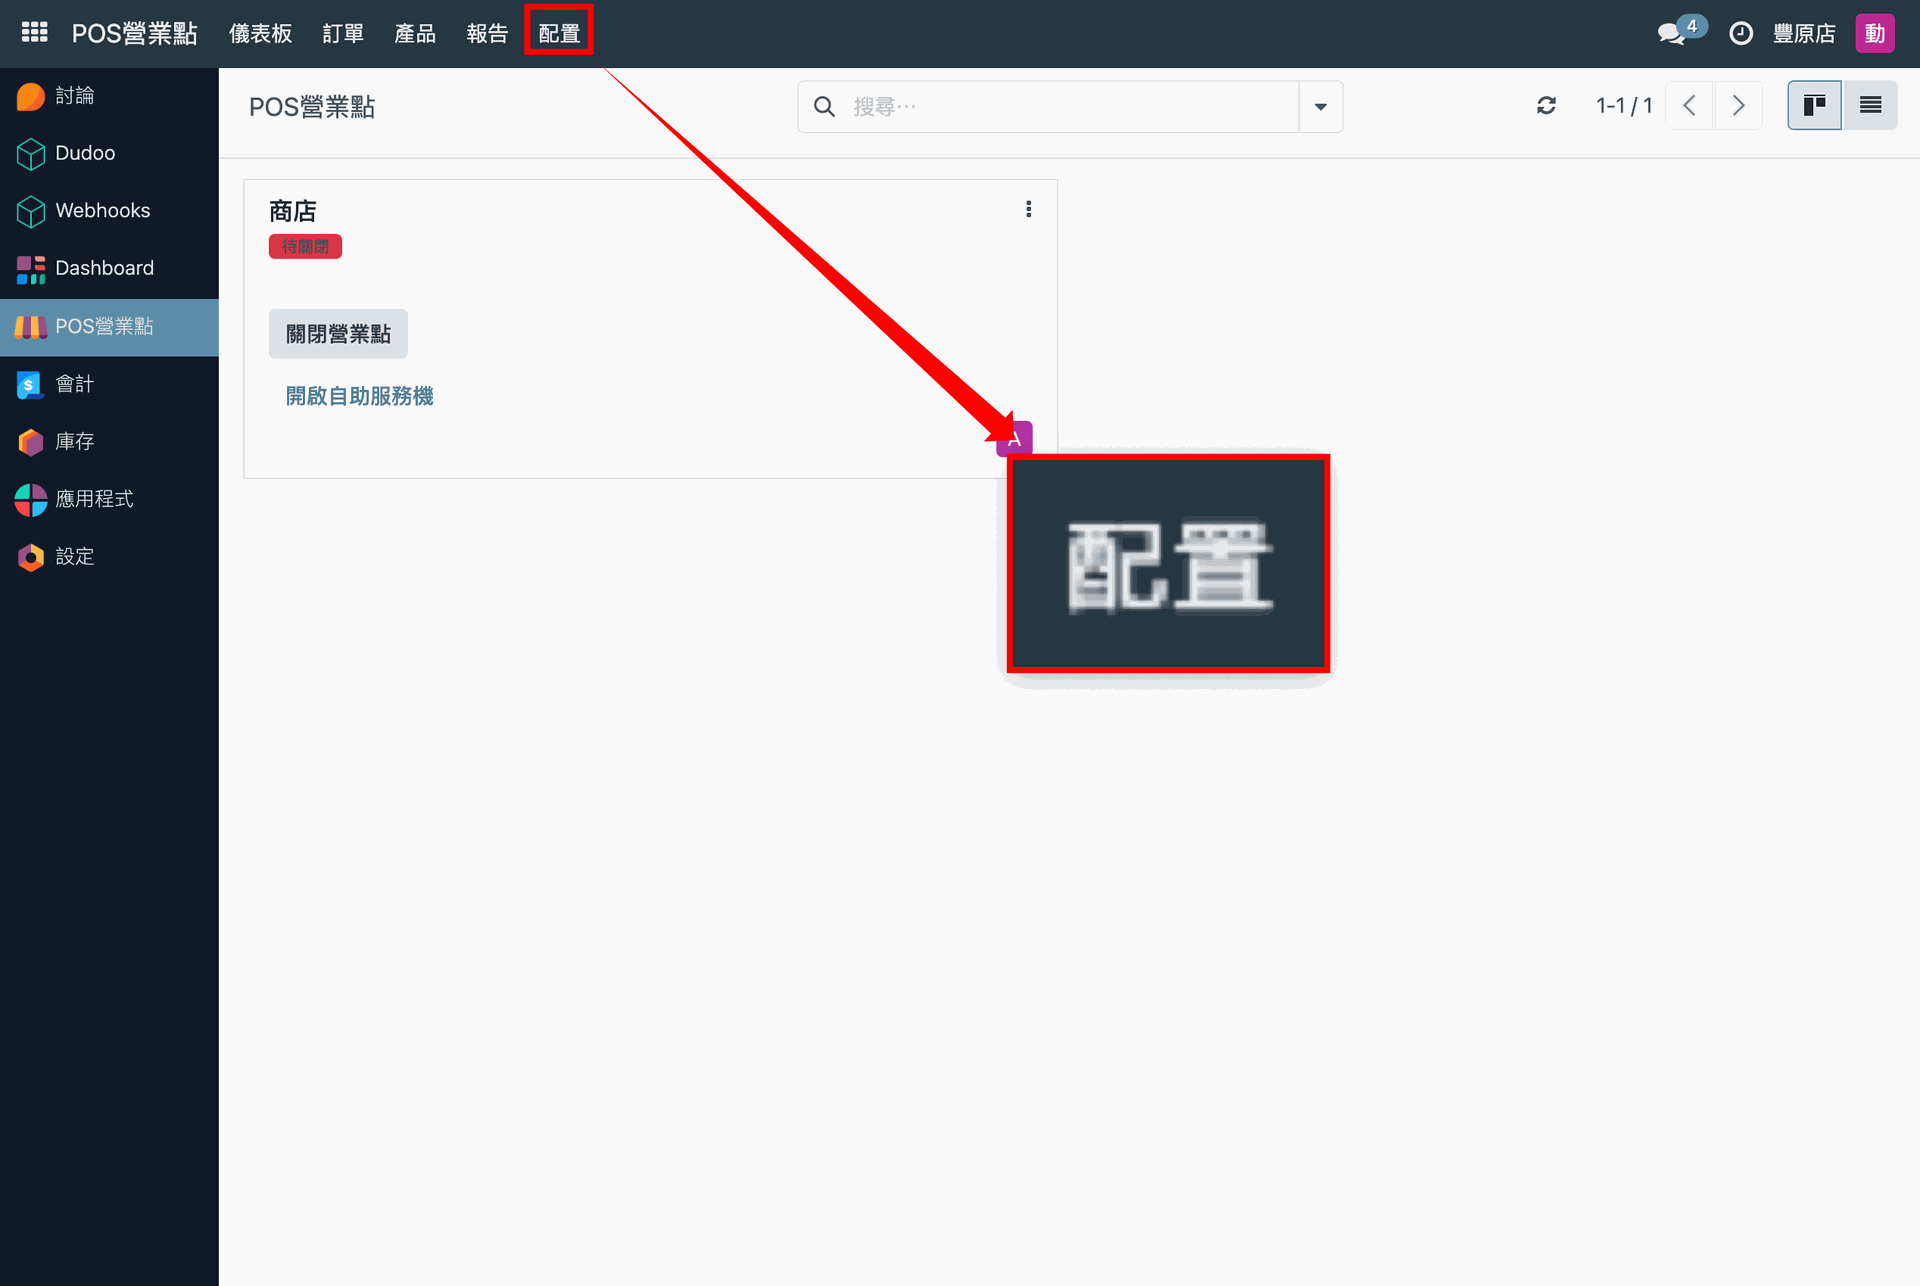The height and width of the screenshot is (1286, 1920).
Task: Focus the 搜尋 search field
Action: [1070, 107]
